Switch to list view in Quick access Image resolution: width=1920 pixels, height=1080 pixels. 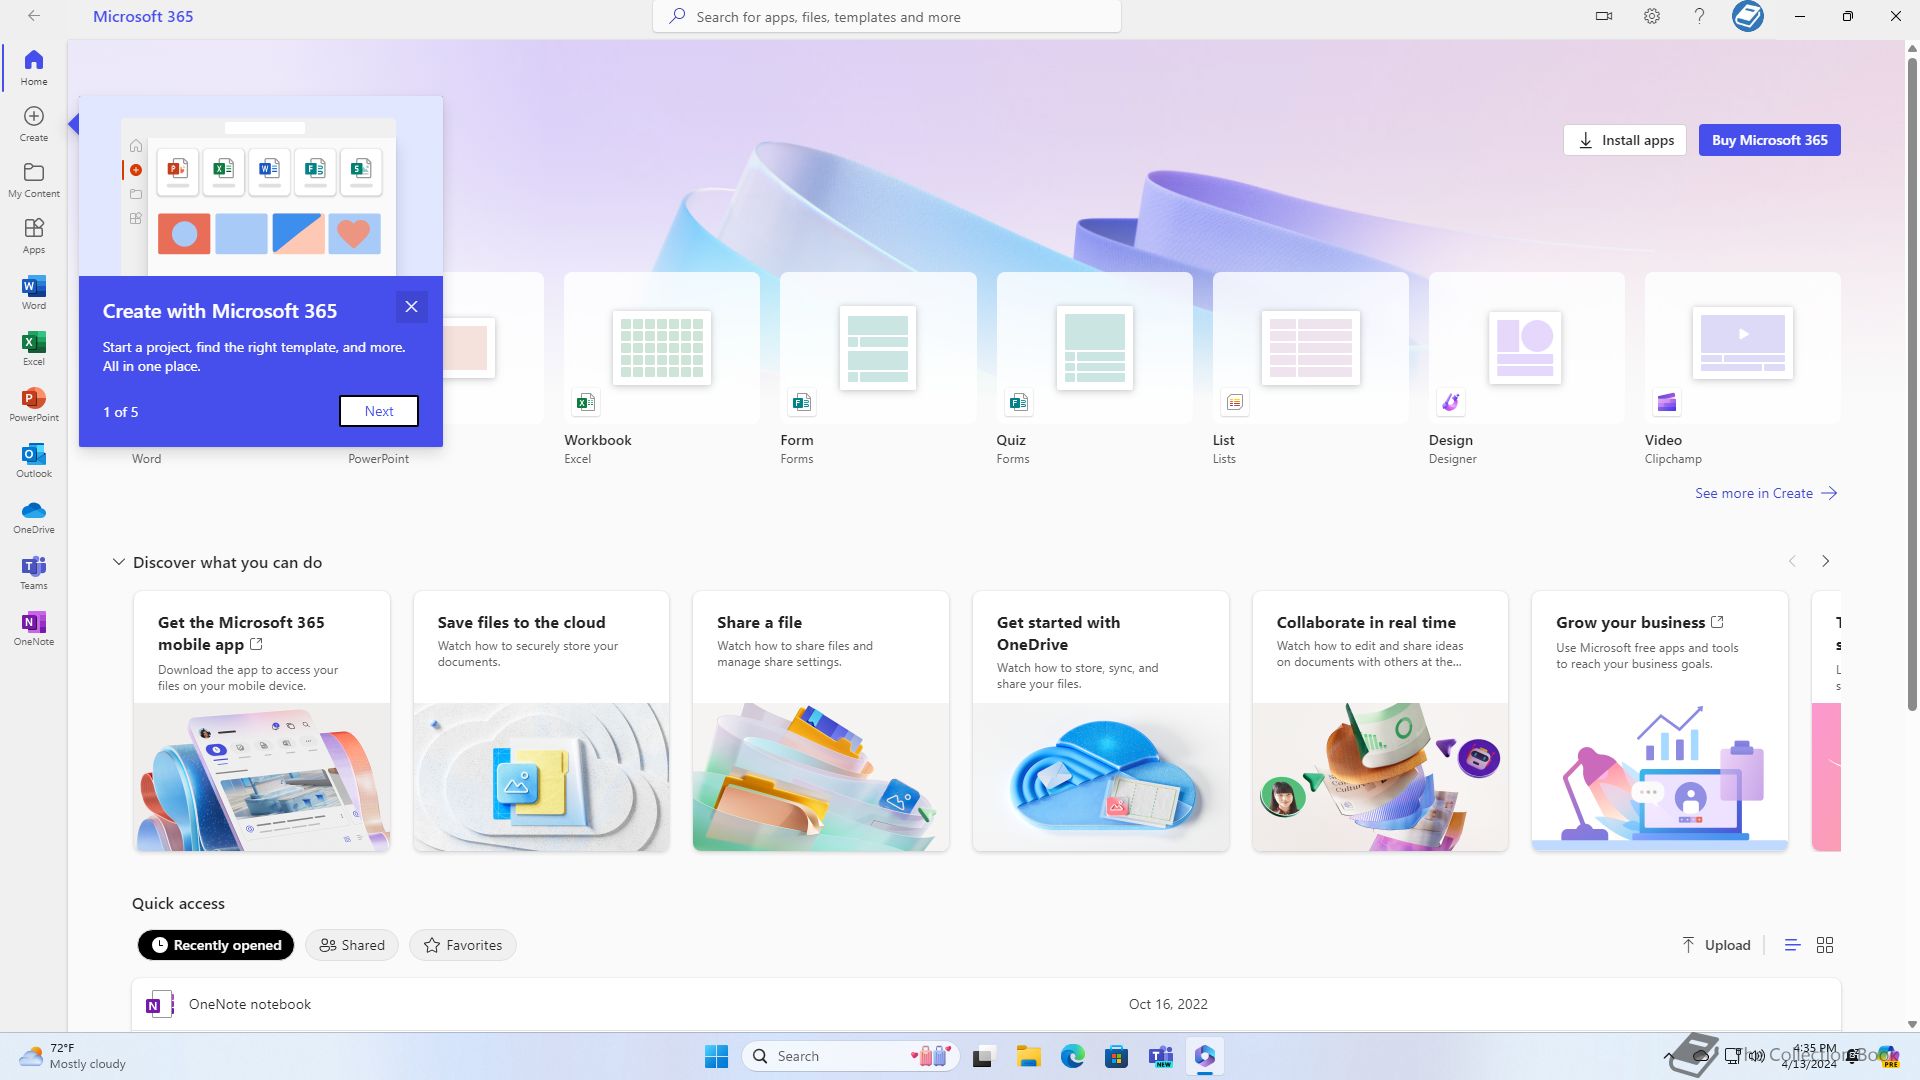pos(1792,945)
